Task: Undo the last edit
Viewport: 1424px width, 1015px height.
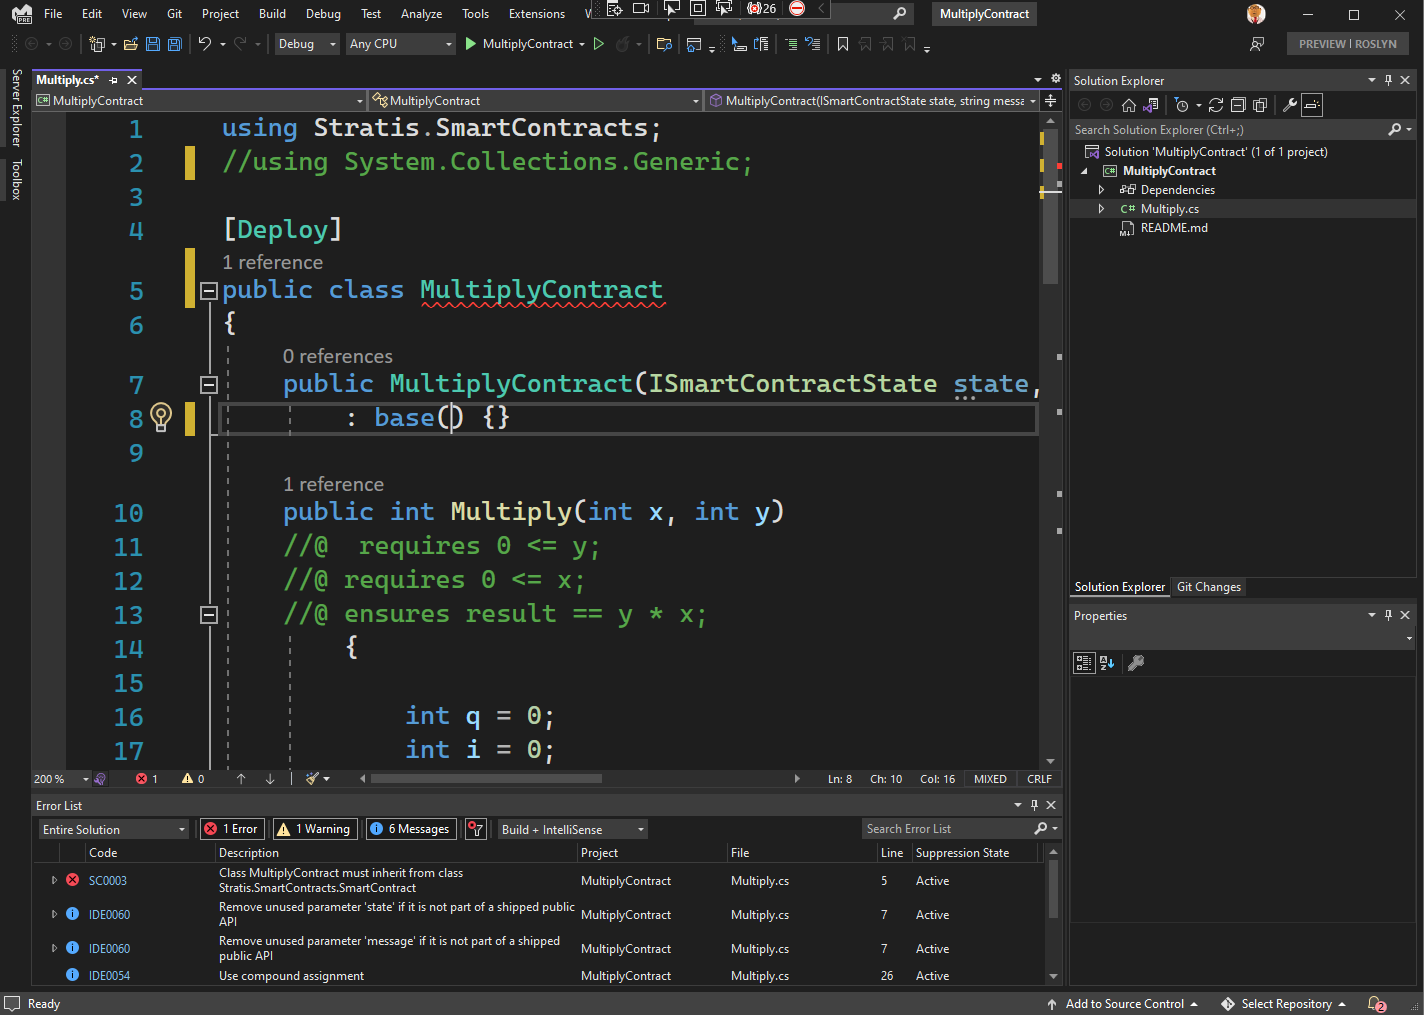Action: click(x=205, y=44)
